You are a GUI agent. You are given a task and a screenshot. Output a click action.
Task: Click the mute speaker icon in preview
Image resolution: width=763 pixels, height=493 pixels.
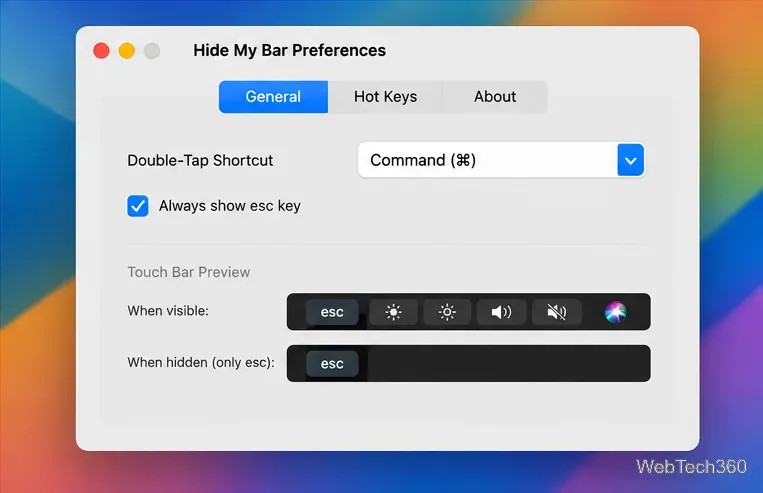557,312
